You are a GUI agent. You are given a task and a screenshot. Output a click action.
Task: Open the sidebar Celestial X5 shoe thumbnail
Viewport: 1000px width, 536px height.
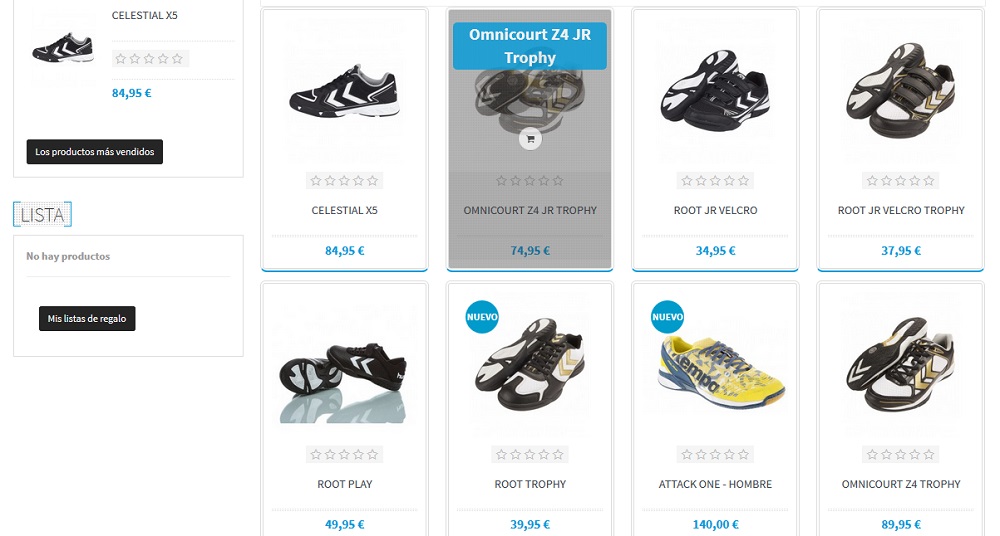[63, 48]
